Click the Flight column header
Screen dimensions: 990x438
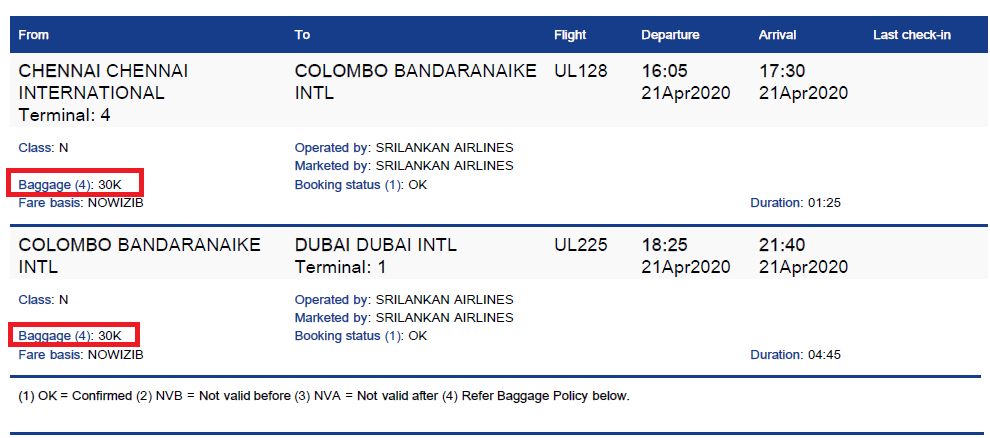pyautogui.click(x=570, y=35)
